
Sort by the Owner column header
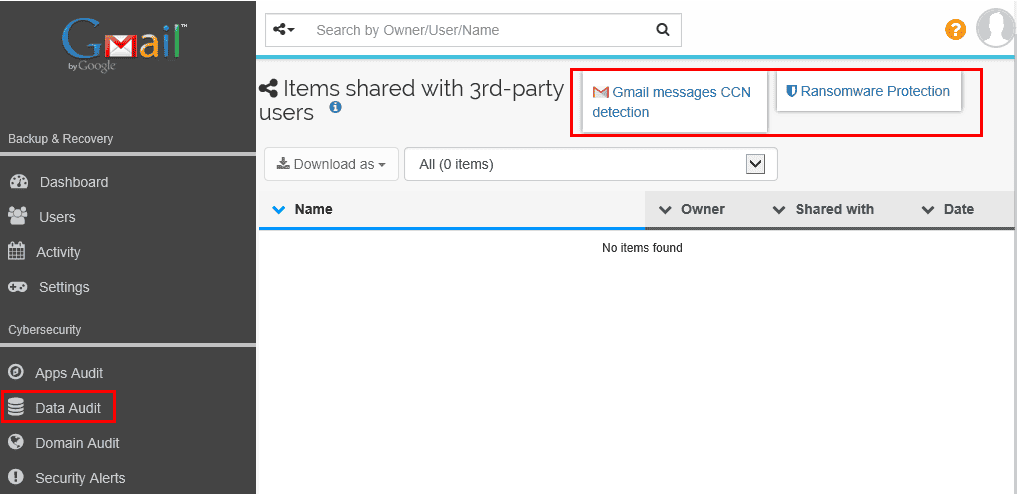702,209
